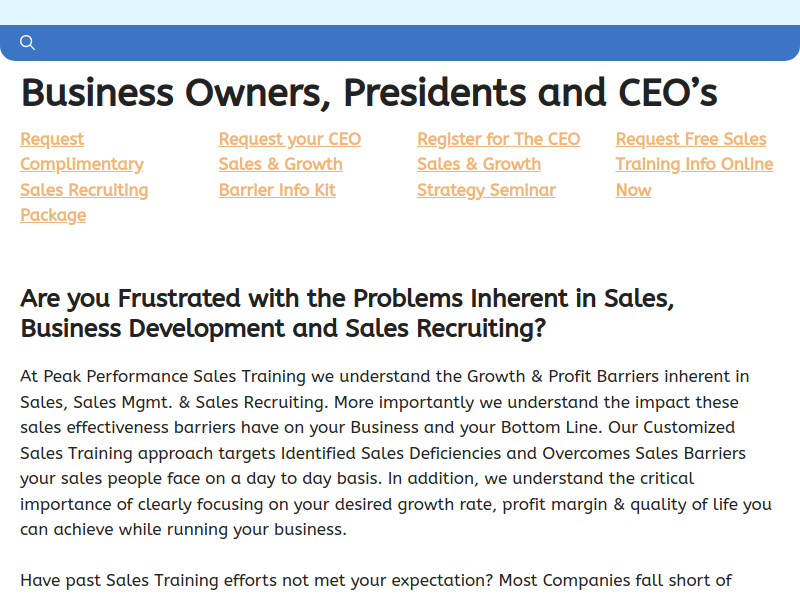Click "Register for The CEO" link line
The height and width of the screenshot is (600, 800).
[498, 139]
